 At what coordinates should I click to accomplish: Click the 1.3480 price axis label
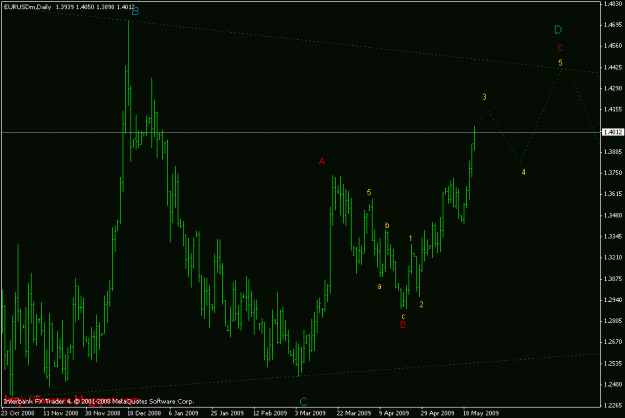tap(613, 216)
